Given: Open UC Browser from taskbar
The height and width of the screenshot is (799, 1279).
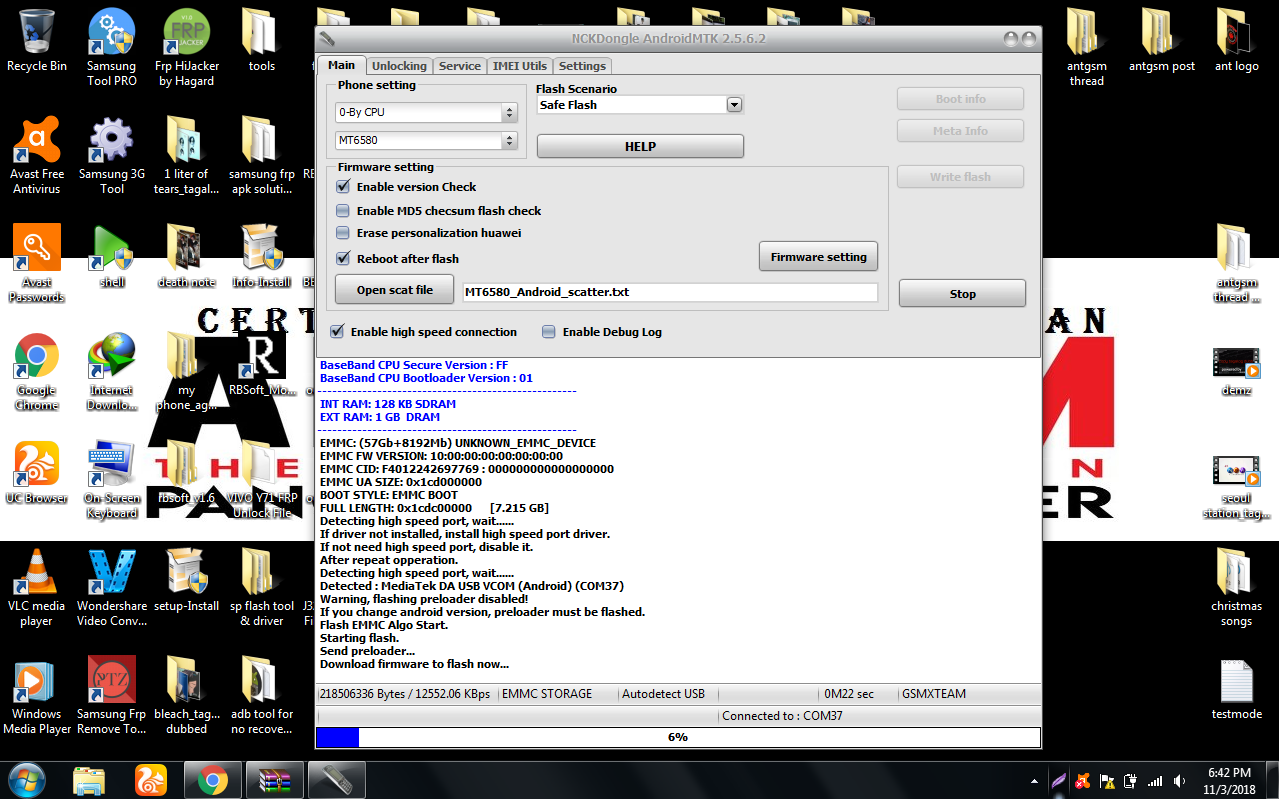Looking at the screenshot, I should 151,779.
